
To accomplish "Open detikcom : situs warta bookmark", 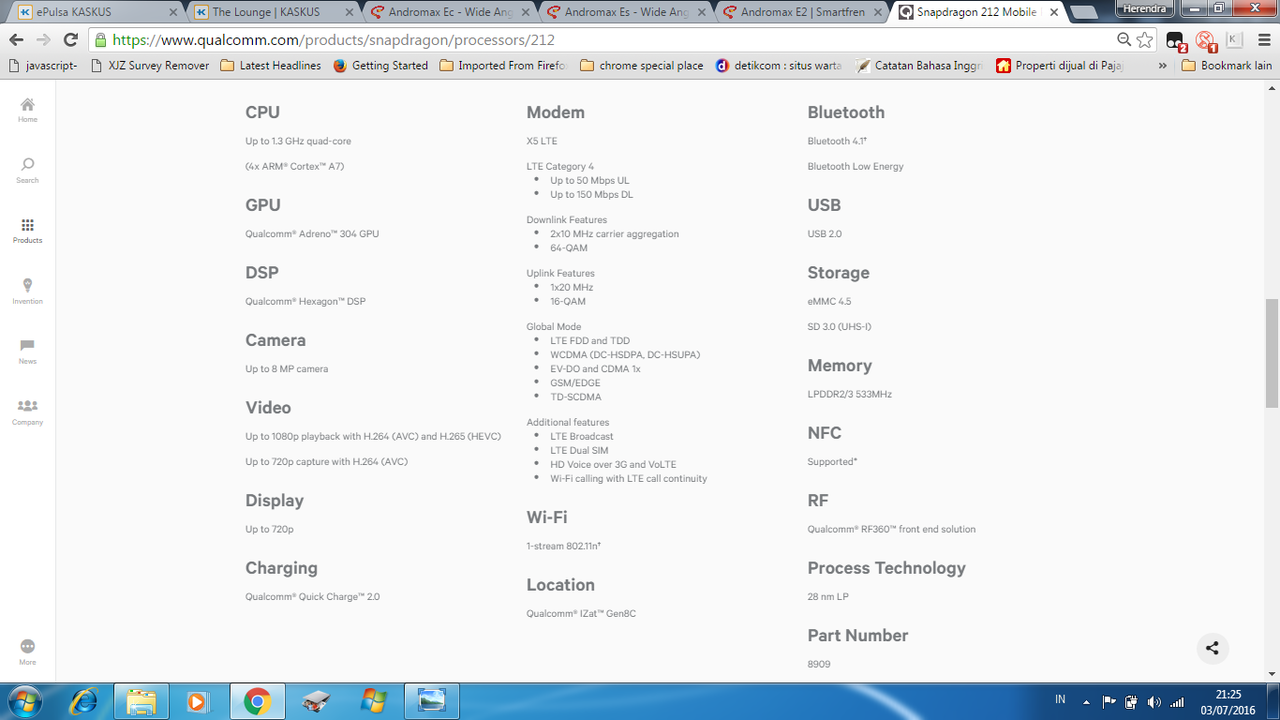I will (x=778, y=66).
